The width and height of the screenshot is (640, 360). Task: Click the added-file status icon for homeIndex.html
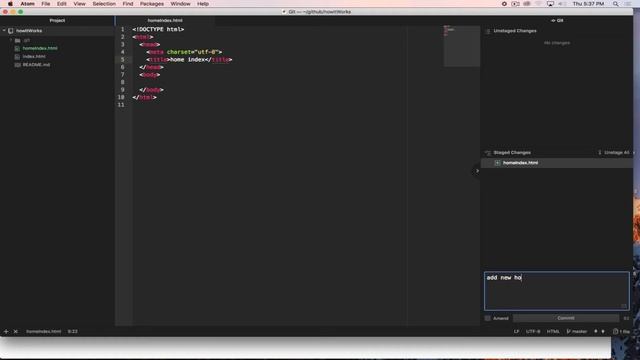(497, 163)
